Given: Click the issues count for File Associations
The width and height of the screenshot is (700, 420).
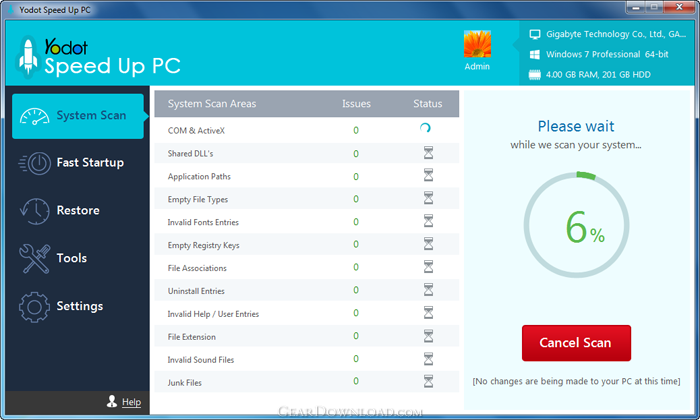Looking at the screenshot, I should point(356,267).
